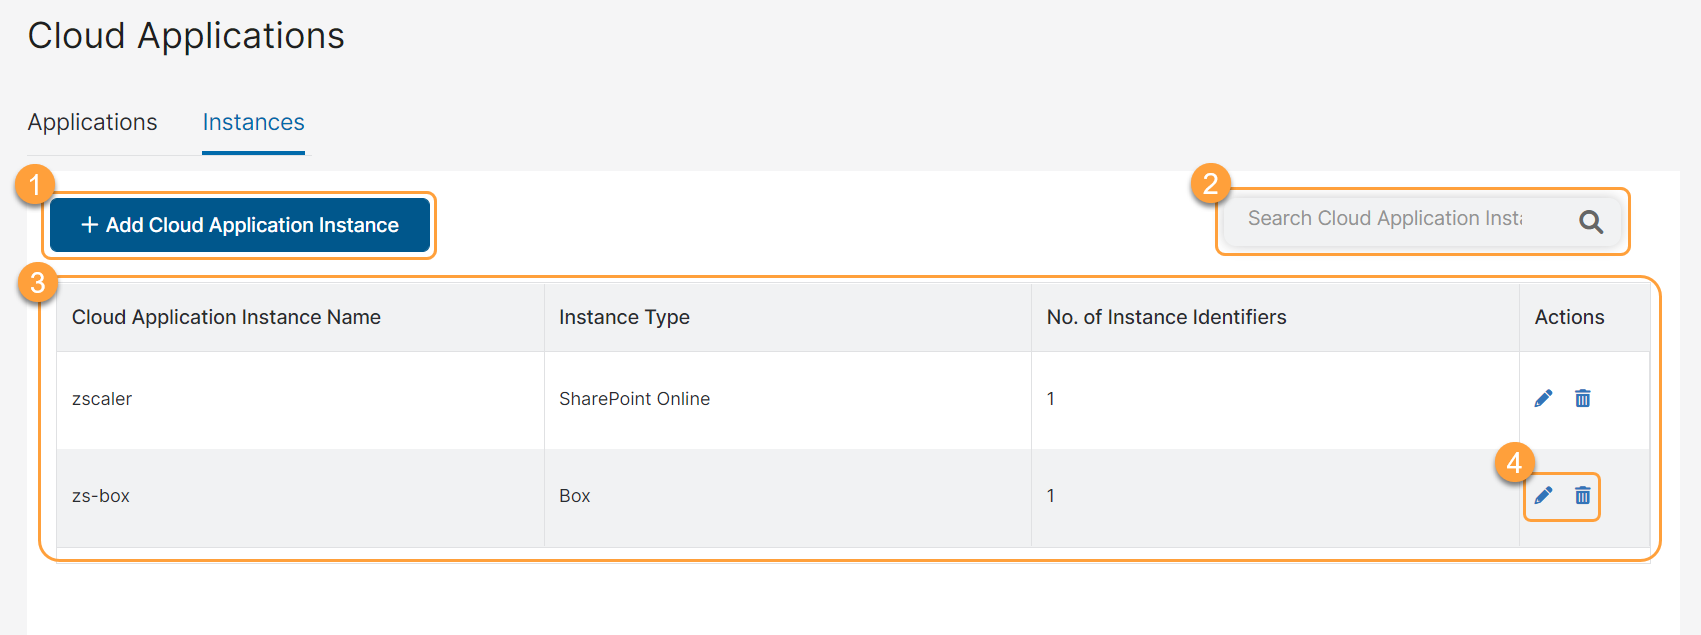Screen dimensions: 1701x635
Task: Click the SharePoint Online instance type cell
Action: pos(634,399)
